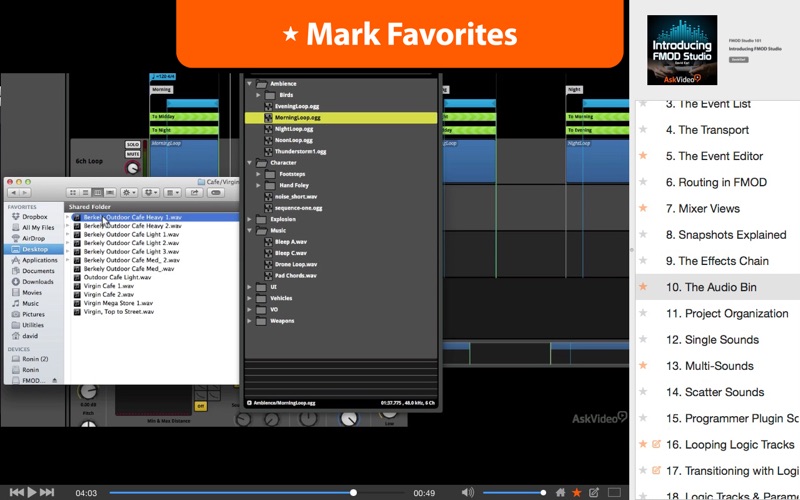The width and height of the screenshot is (800, 500).
Task: Expand the Weapons folder
Action: pyautogui.click(x=249, y=321)
